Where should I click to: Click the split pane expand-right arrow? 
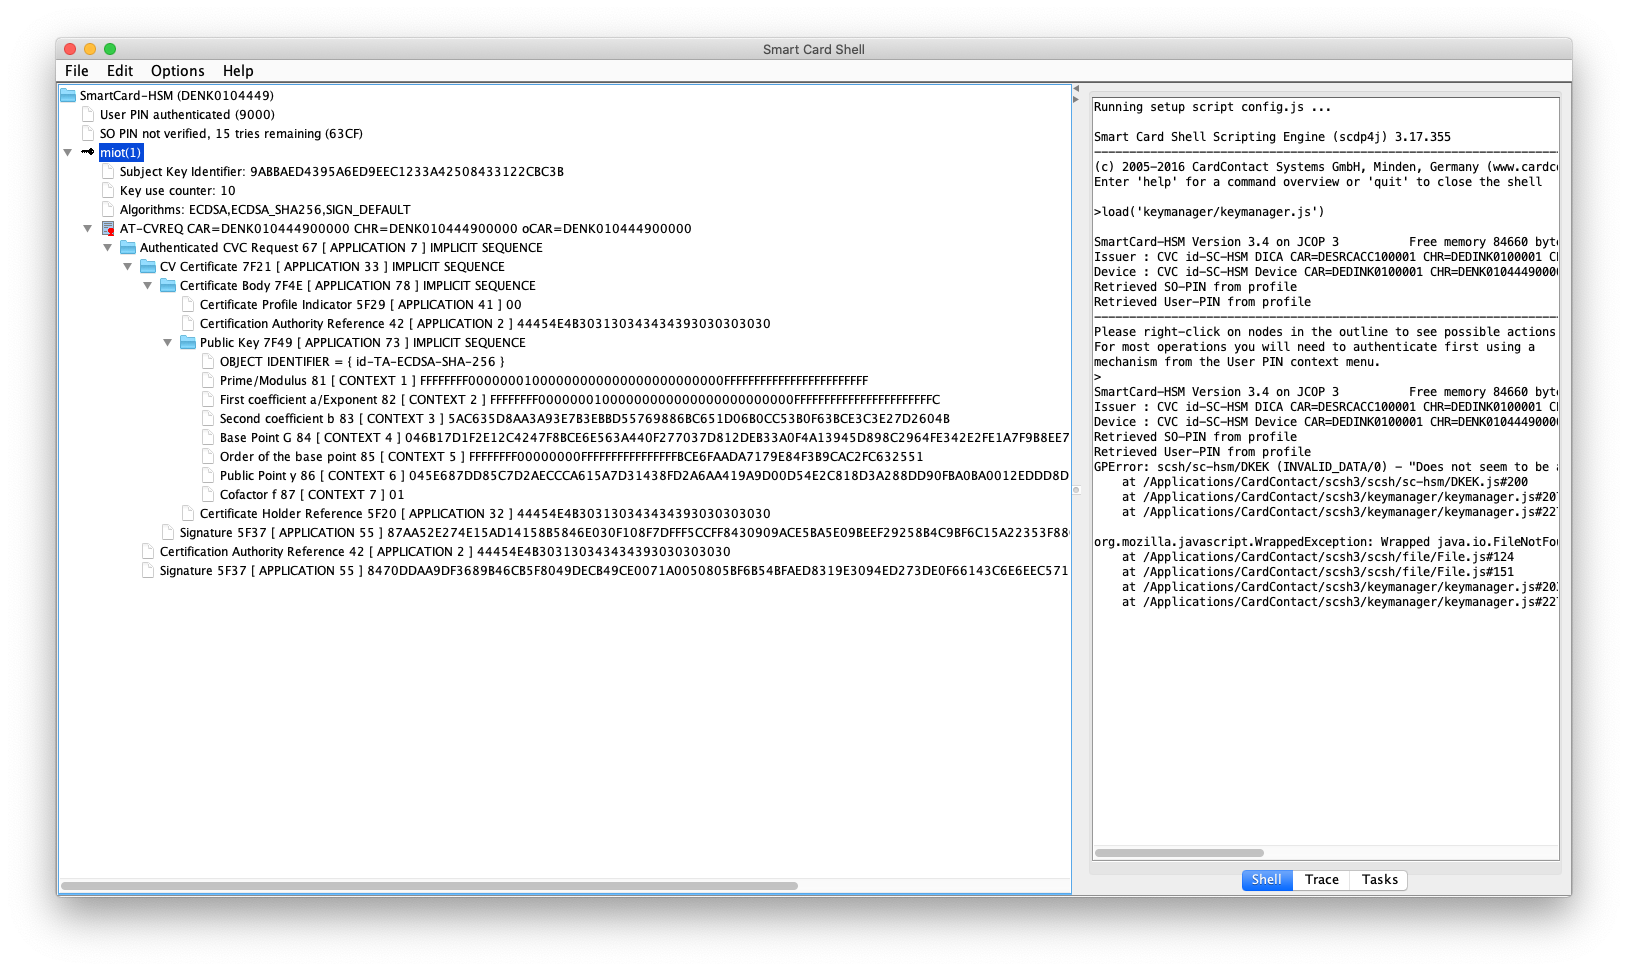(x=1076, y=99)
